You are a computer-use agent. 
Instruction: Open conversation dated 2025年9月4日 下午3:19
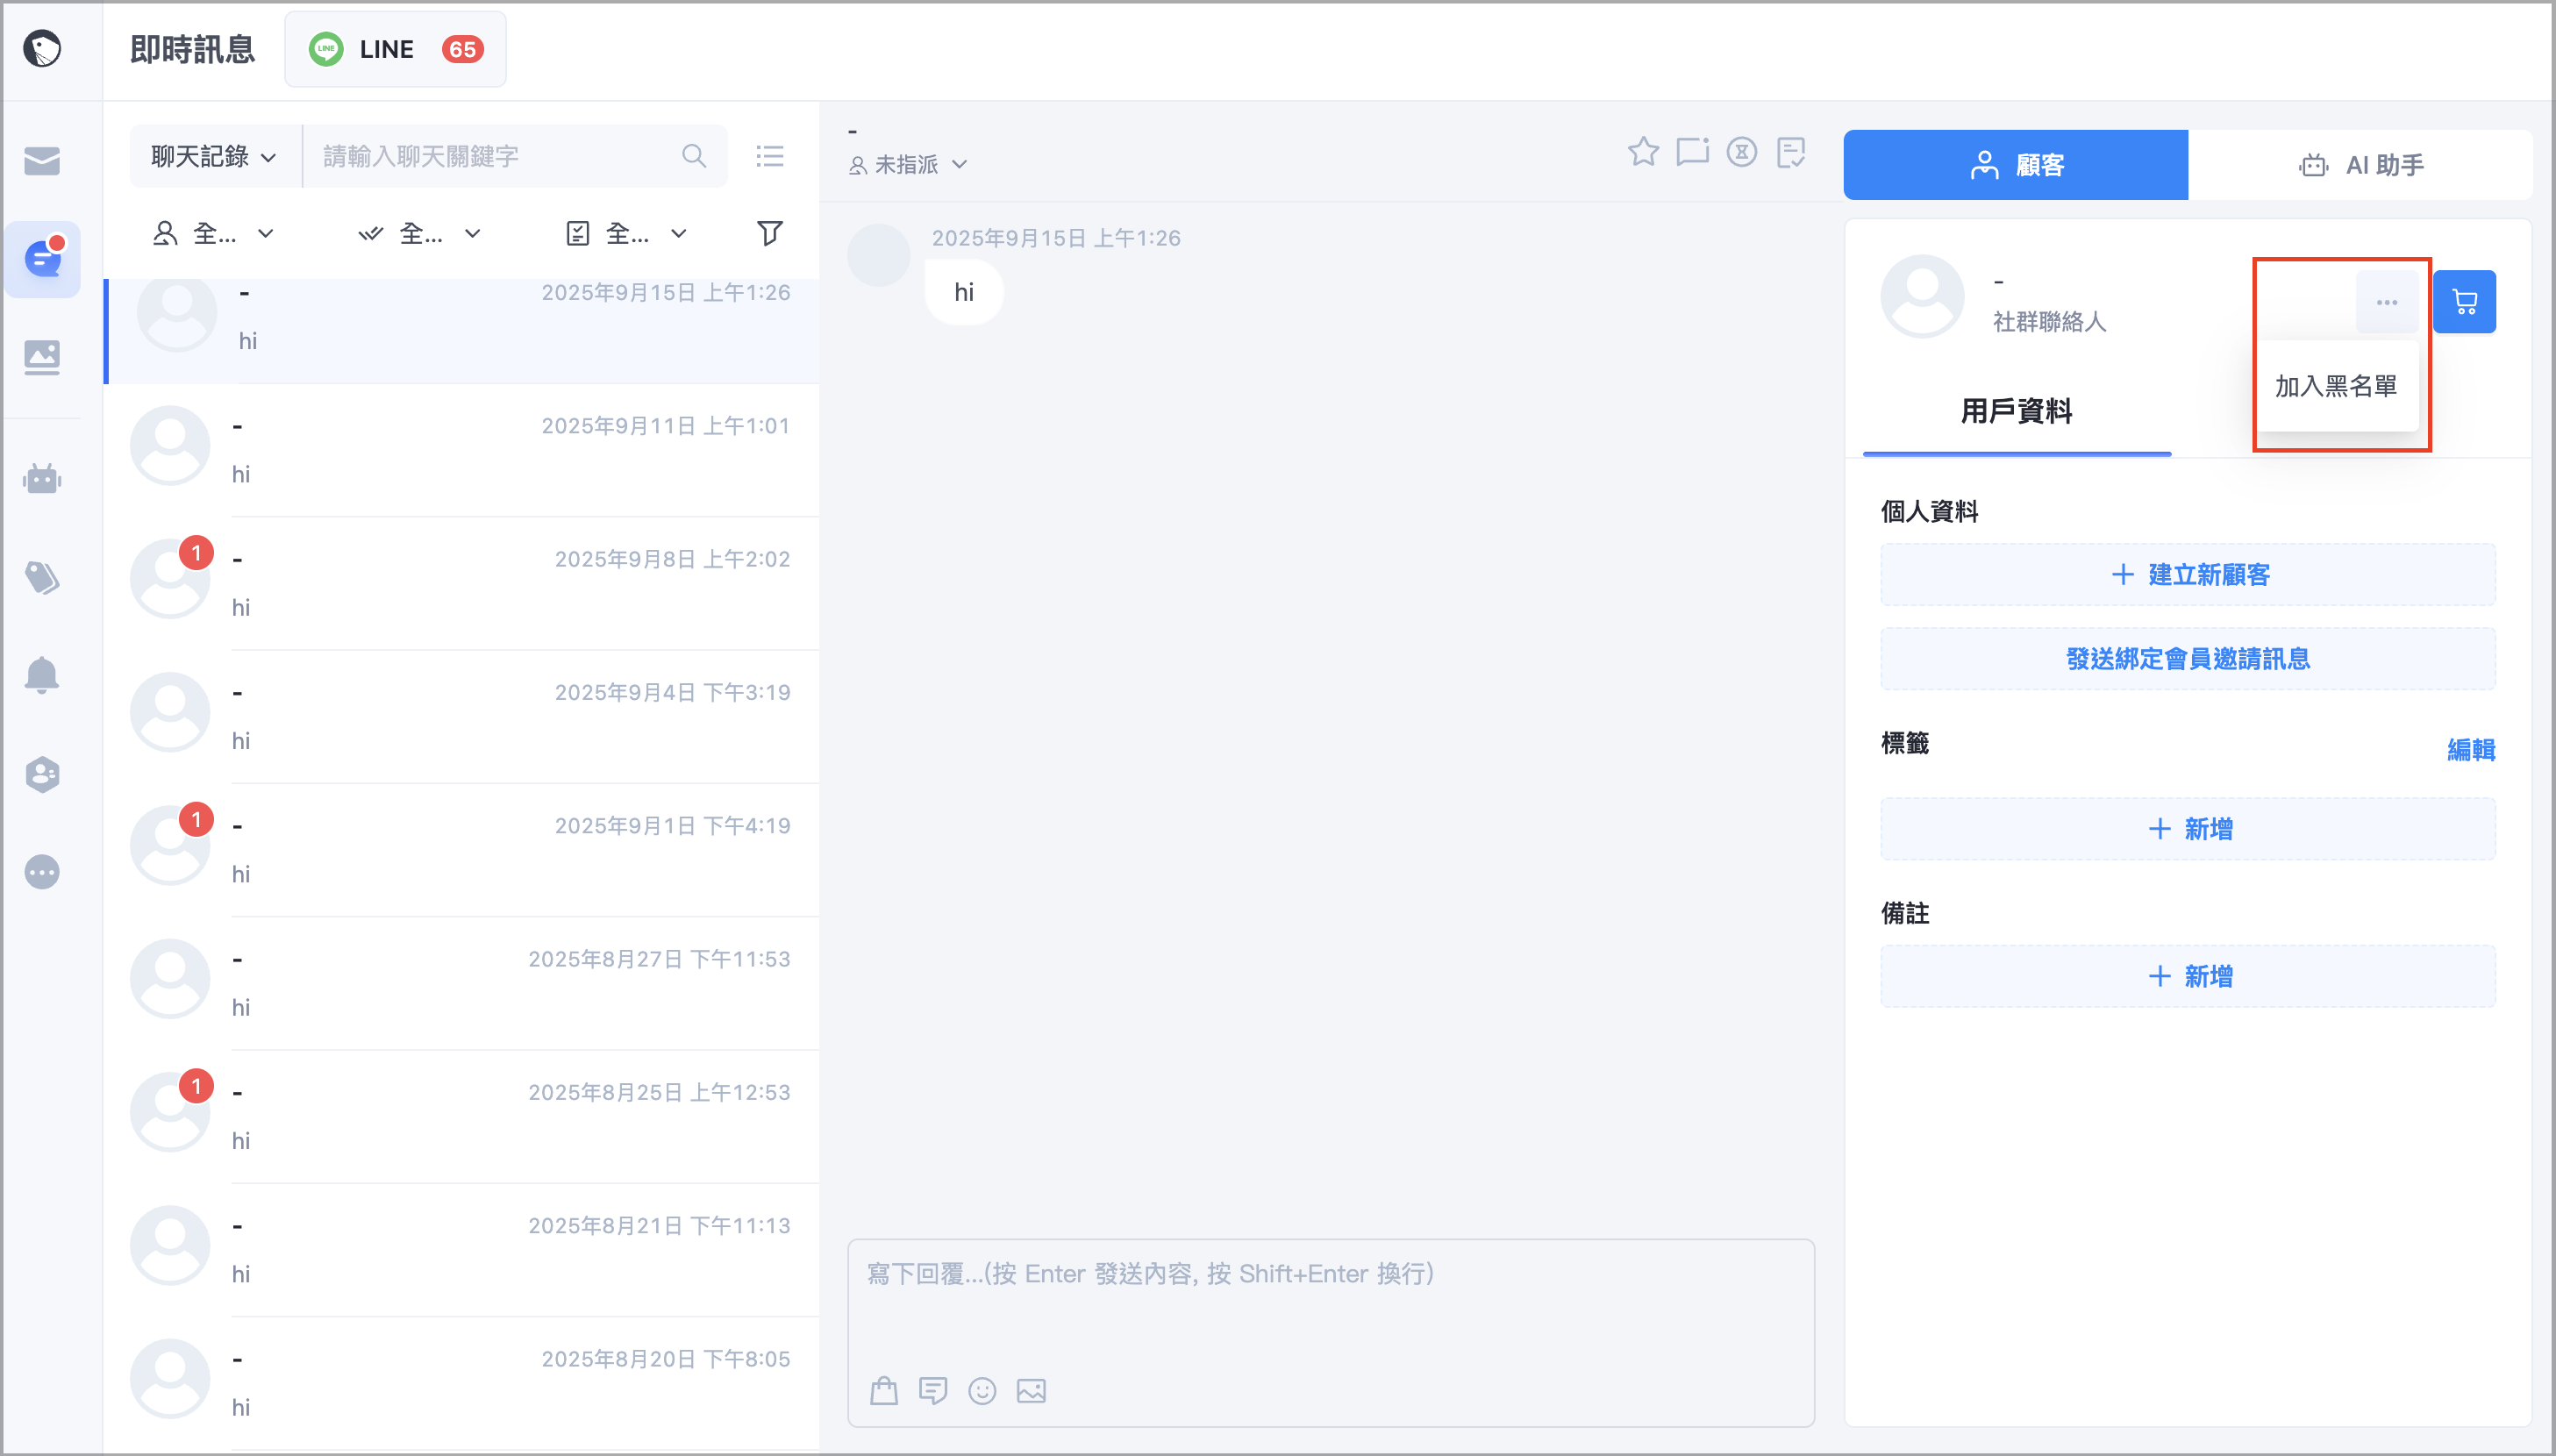point(462,717)
